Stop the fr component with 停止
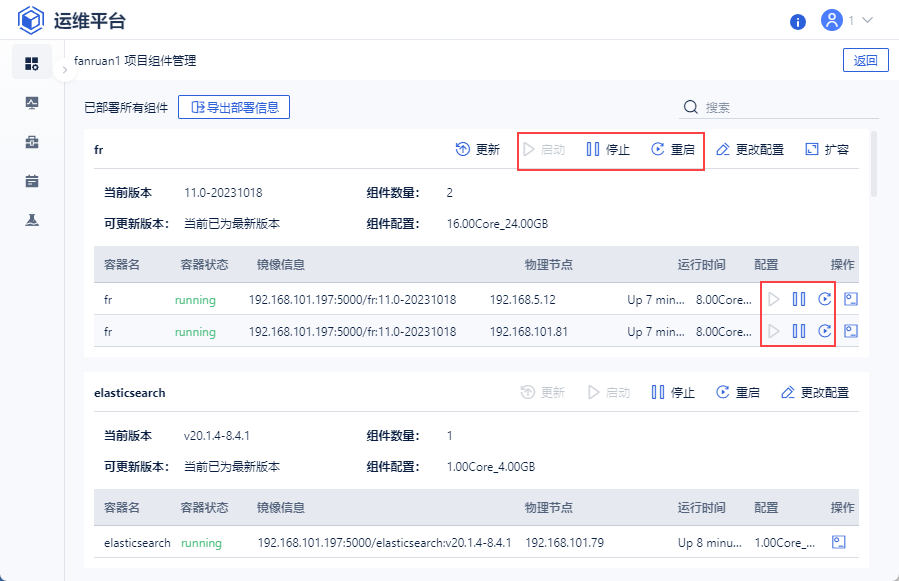Viewport: 899px width, 581px height. 608,150
